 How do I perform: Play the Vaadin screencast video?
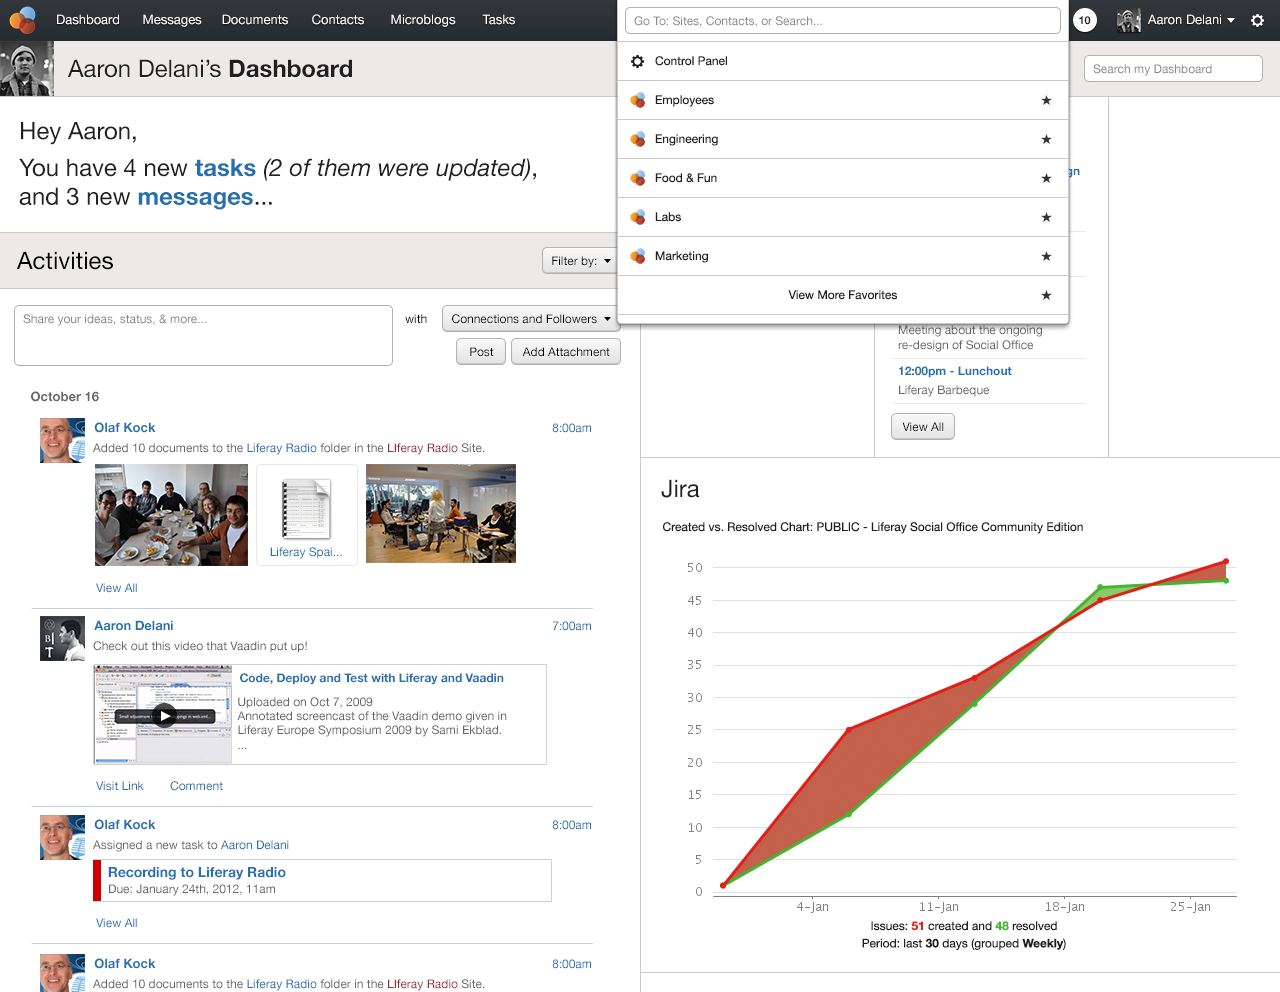point(162,714)
